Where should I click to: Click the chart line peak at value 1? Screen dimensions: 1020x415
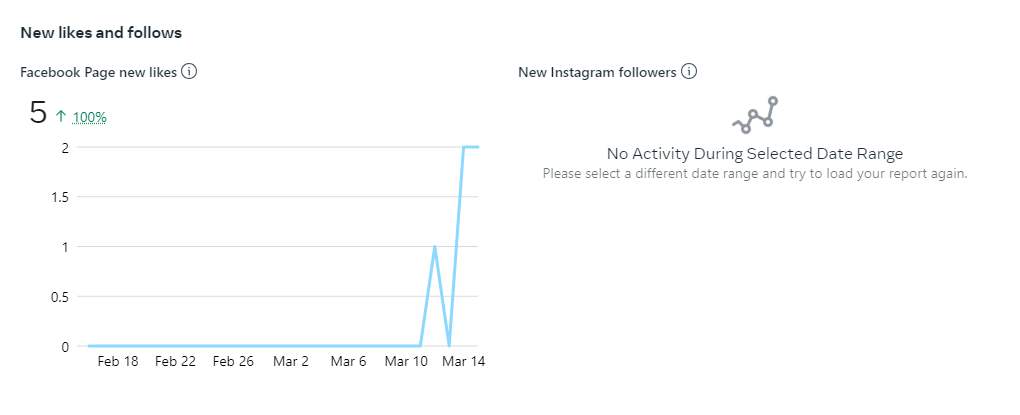434,247
